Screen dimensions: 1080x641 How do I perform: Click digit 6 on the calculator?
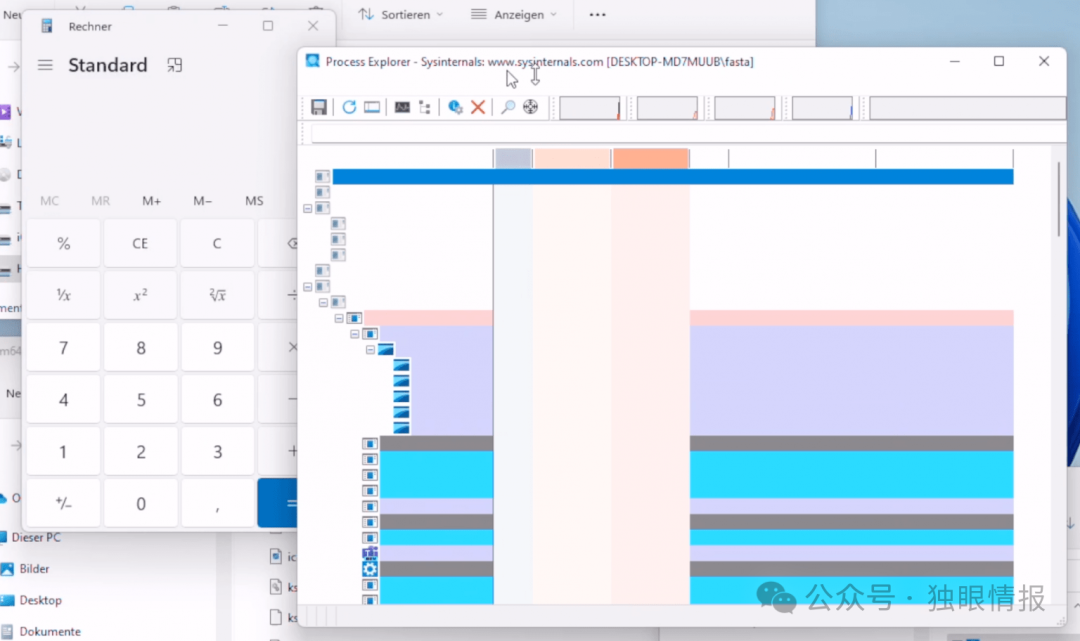tap(217, 400)
